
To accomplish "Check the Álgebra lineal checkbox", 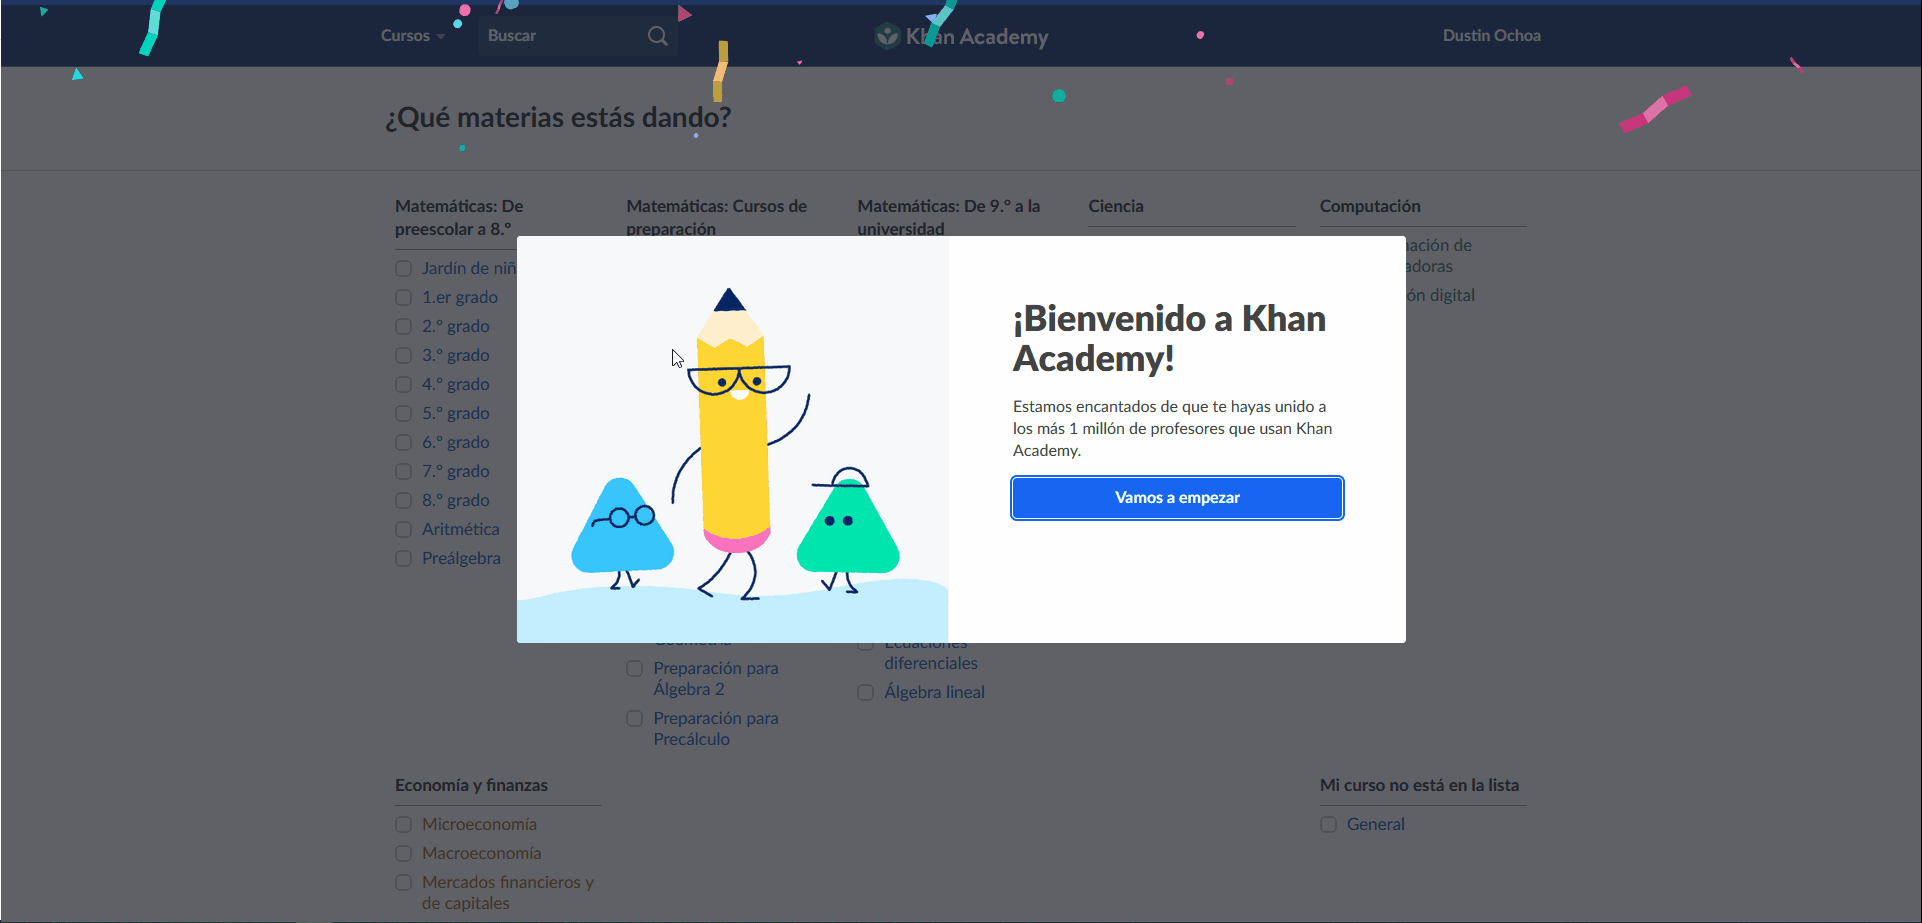I will (866, 693).
